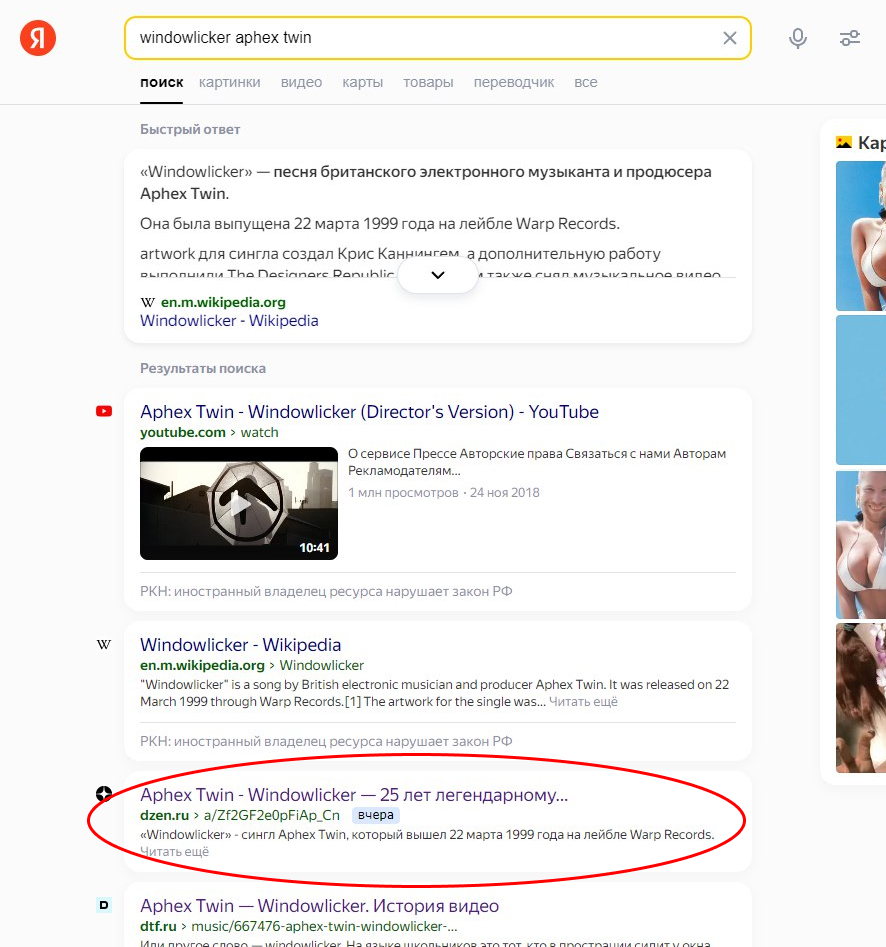
Task: Click Читать ещё in the Wikipedia snippet
Action: [583, 702]
